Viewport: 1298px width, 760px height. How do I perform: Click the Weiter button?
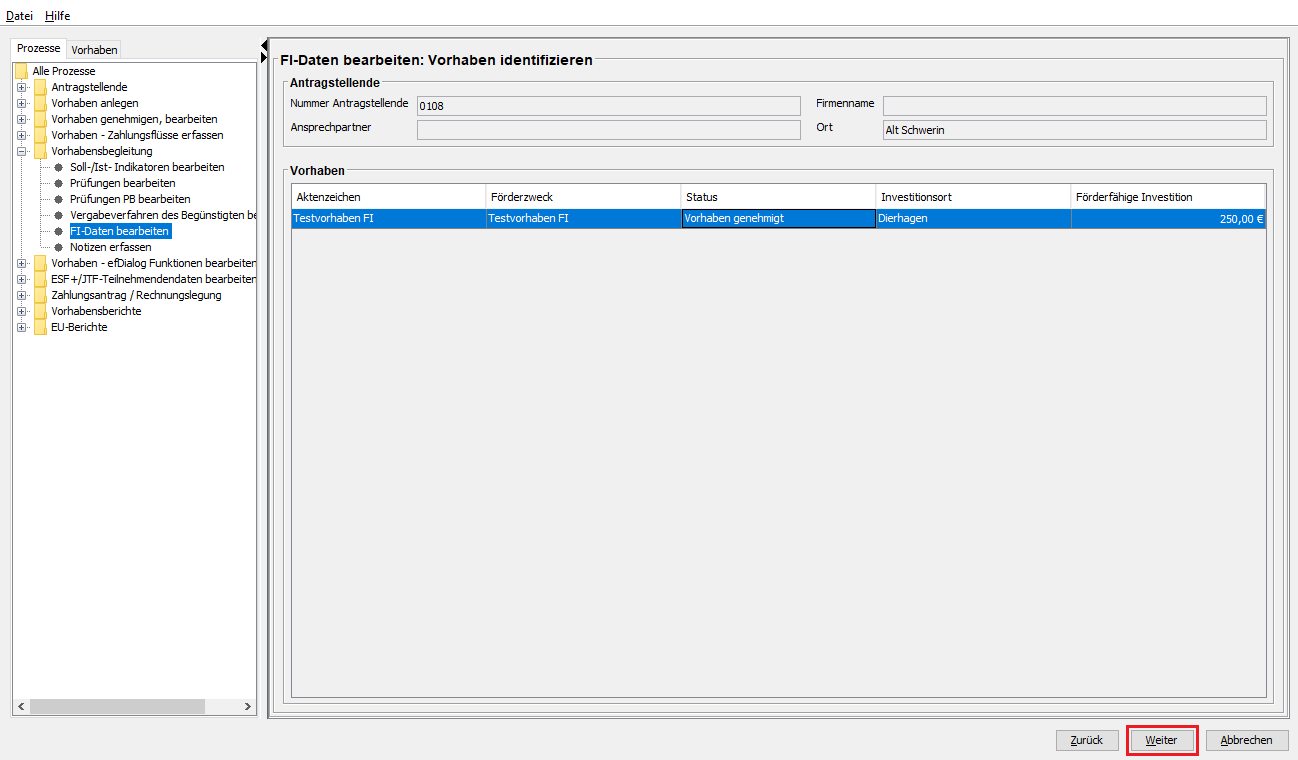[1162, 740]
